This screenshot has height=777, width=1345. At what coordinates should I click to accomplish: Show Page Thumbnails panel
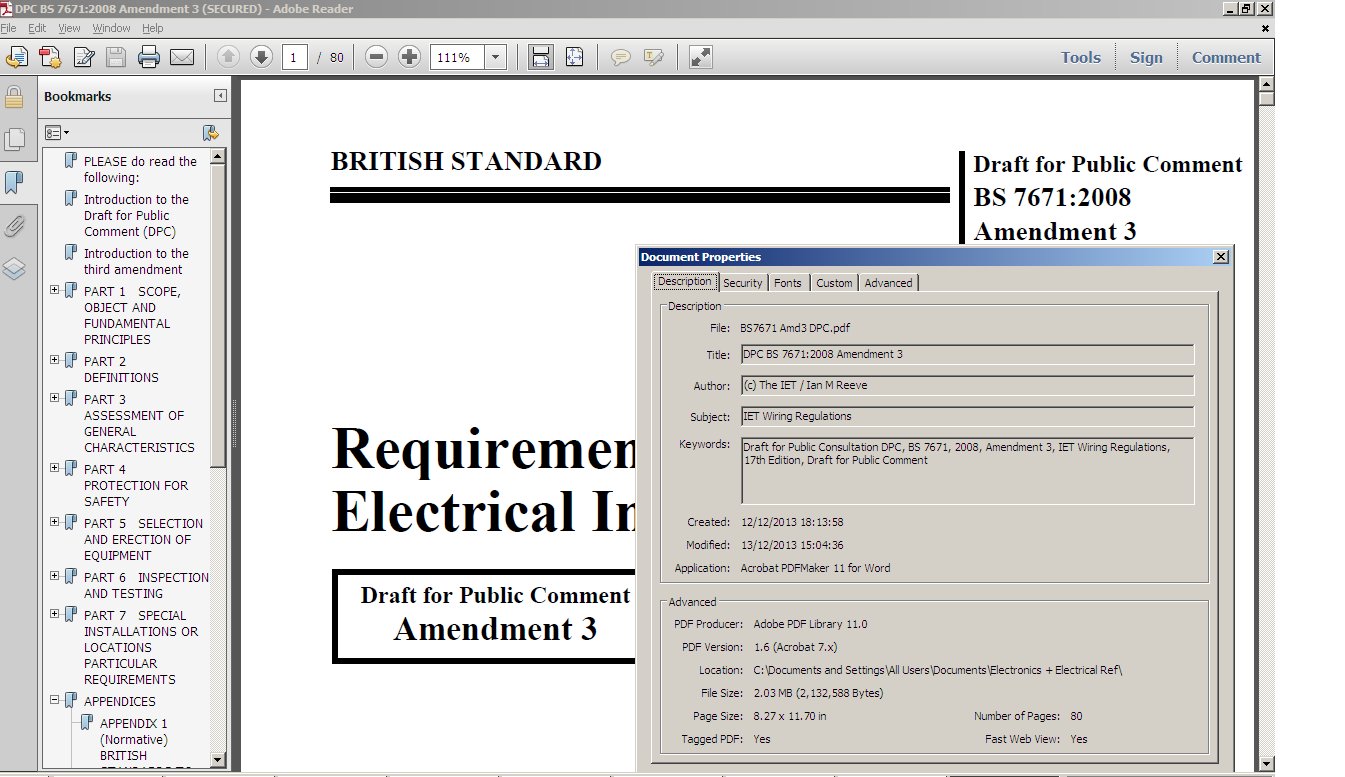[x=14, y=140]
